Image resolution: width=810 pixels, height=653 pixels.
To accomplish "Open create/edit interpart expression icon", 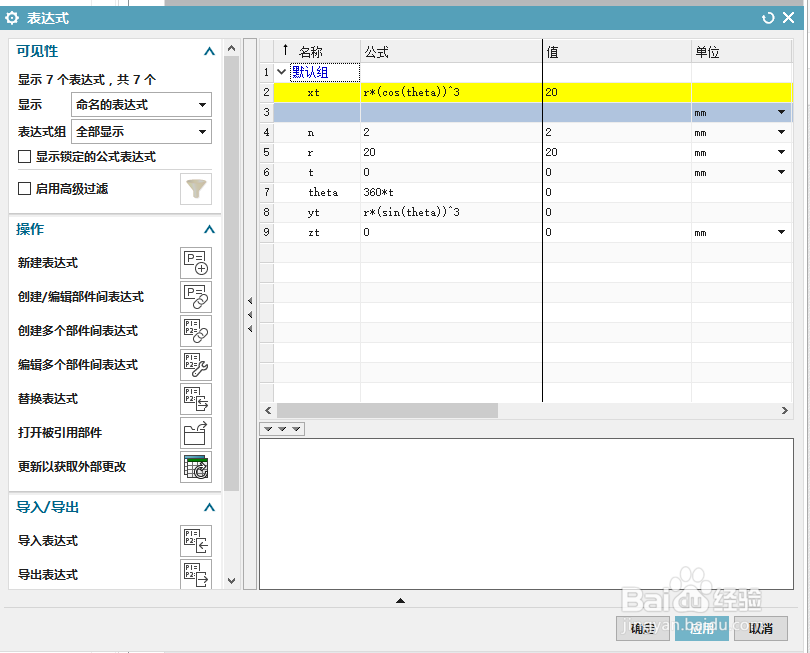I will [x=196, y=297].
